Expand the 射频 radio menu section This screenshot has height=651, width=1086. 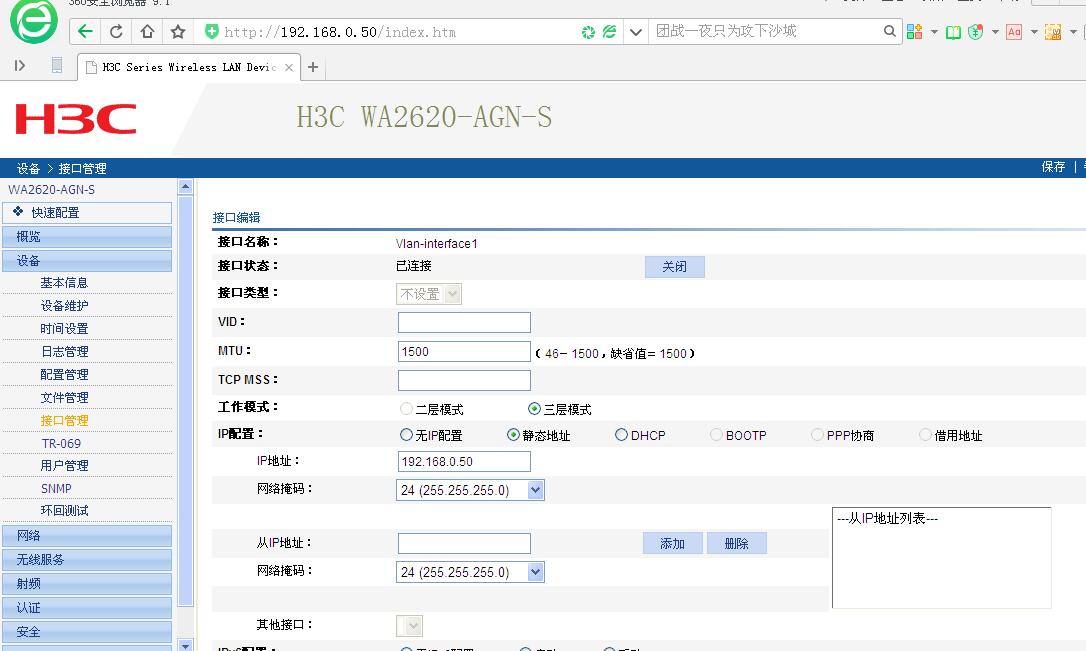pyautogui.click(x=87, y=584)
